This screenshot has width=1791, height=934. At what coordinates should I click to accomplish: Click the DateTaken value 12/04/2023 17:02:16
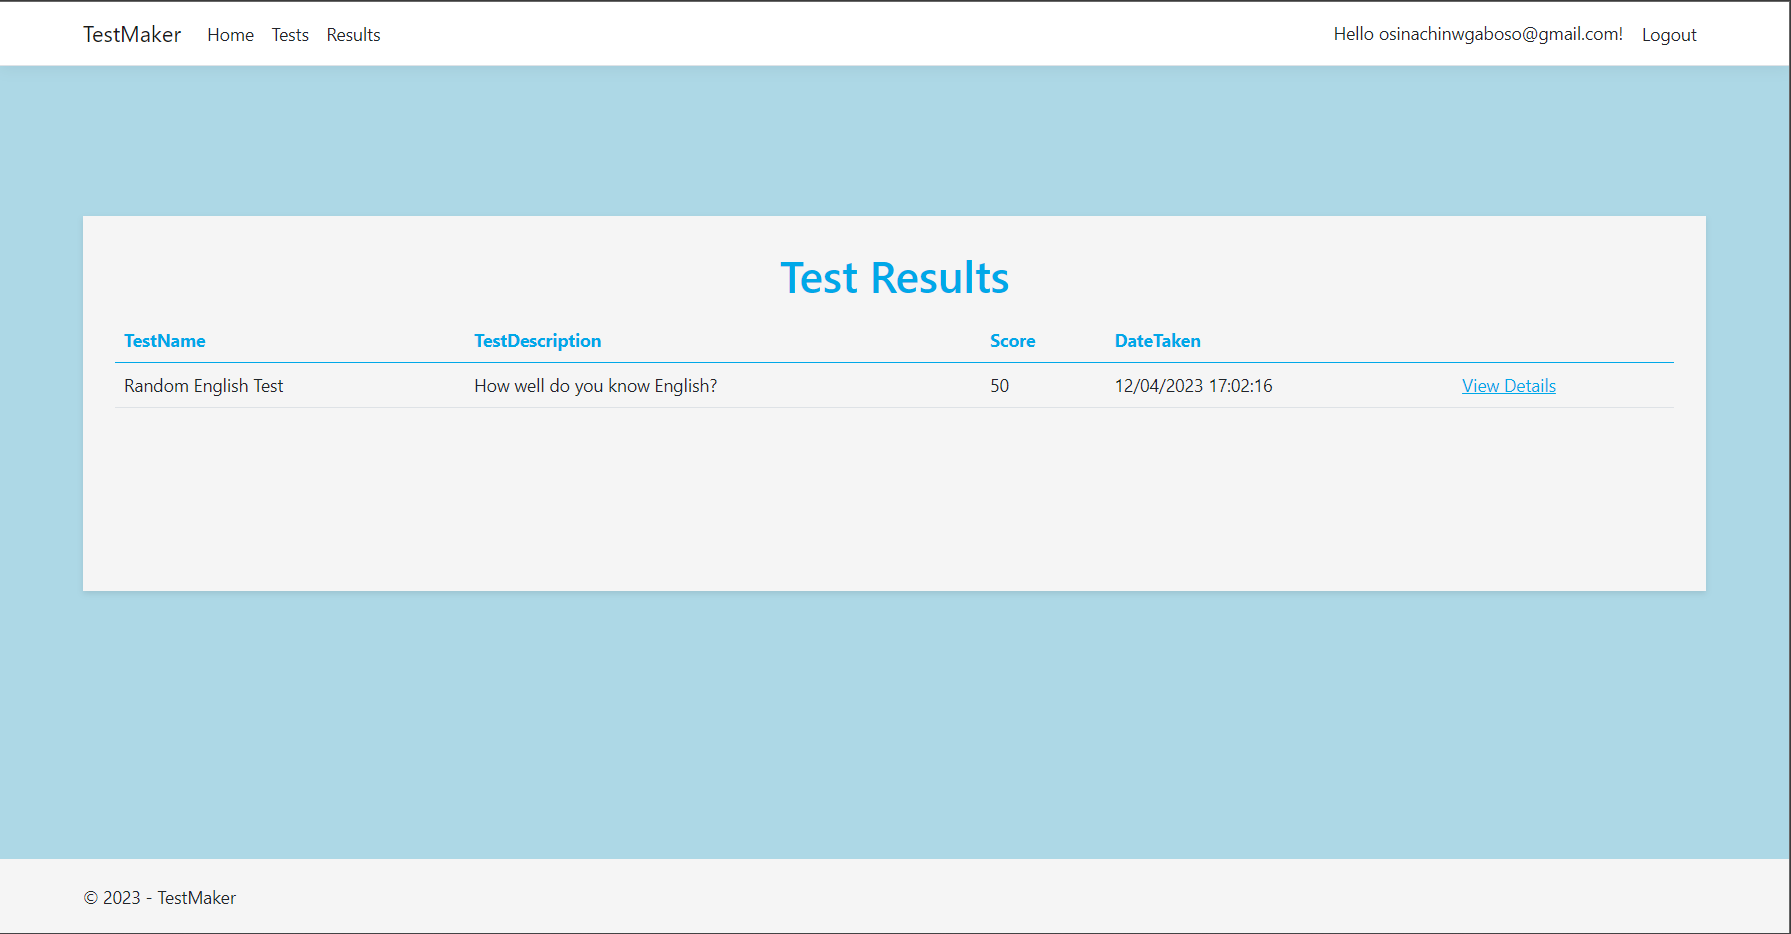pos(1193,385)
